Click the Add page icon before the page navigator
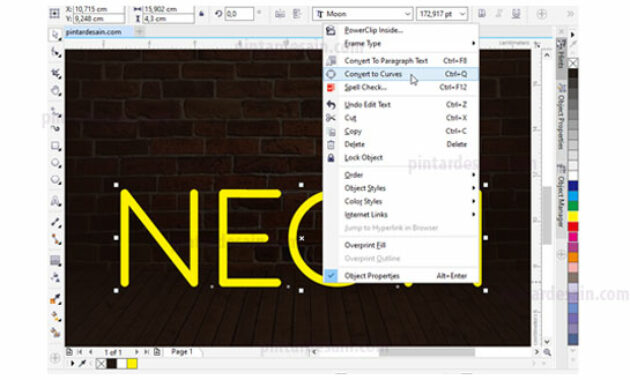Image resolution: width=630 pixels, height=380 pixels. pyautogui.click(x=69, y=352)
